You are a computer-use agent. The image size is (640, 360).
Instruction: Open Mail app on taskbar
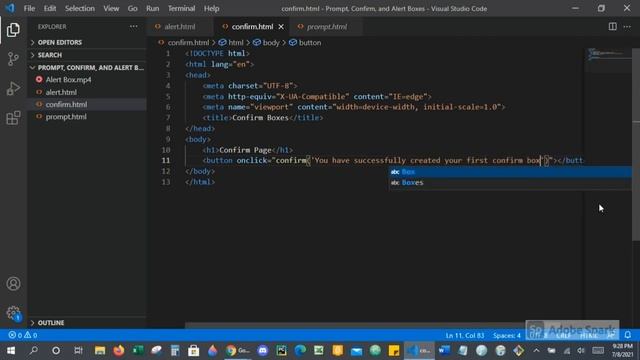coord(356,351)
